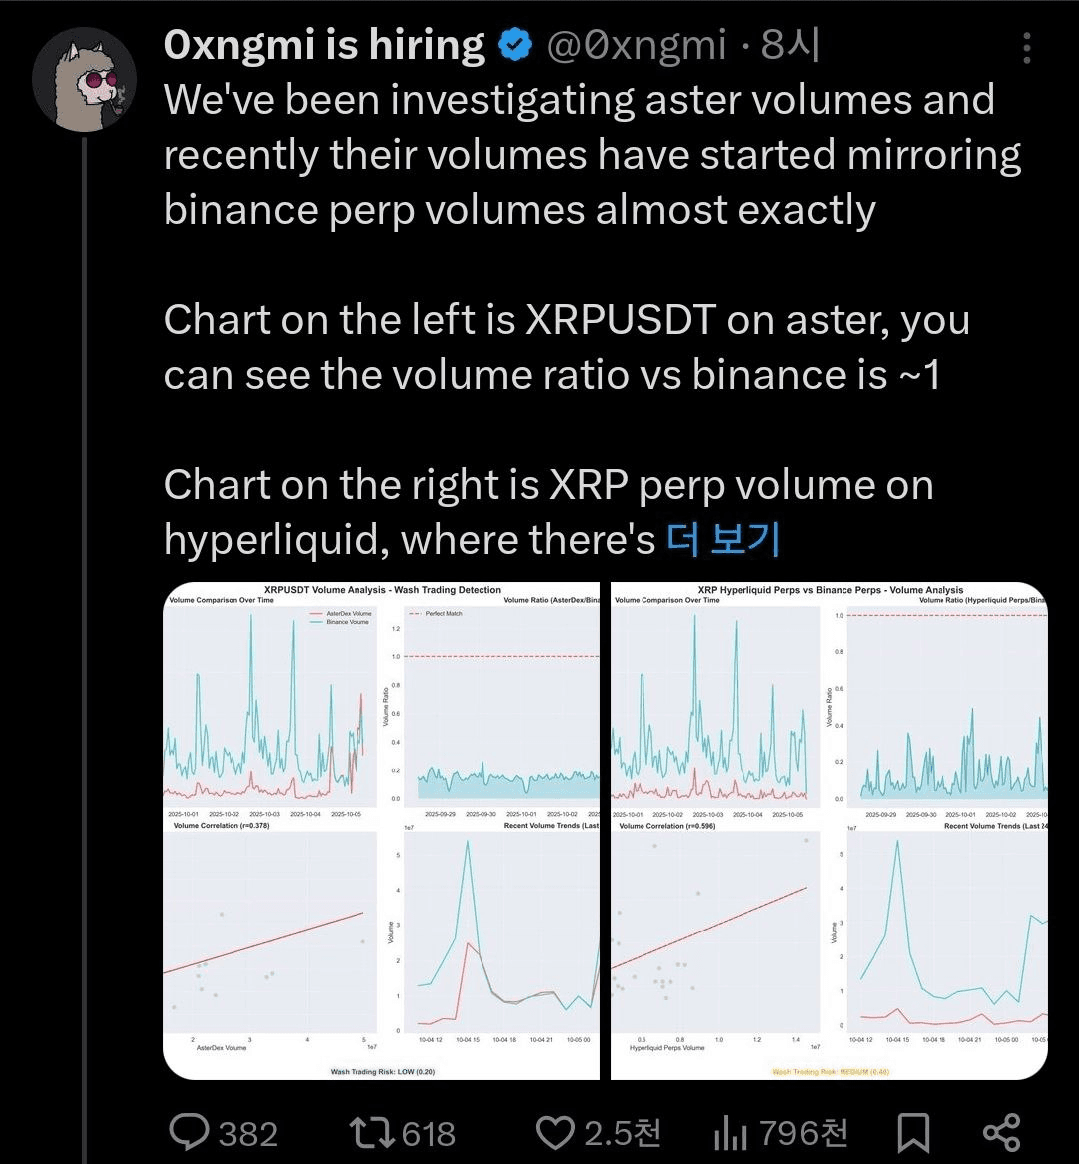The image size is (1079, 1164).
Task: Click the 382 replies count
Action: tap(248, 1133)
